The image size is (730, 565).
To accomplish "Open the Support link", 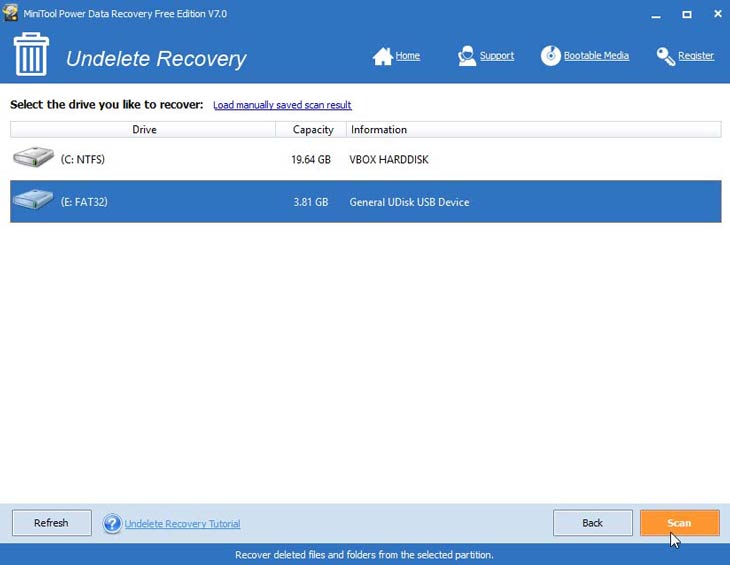I will click(497, 56).
